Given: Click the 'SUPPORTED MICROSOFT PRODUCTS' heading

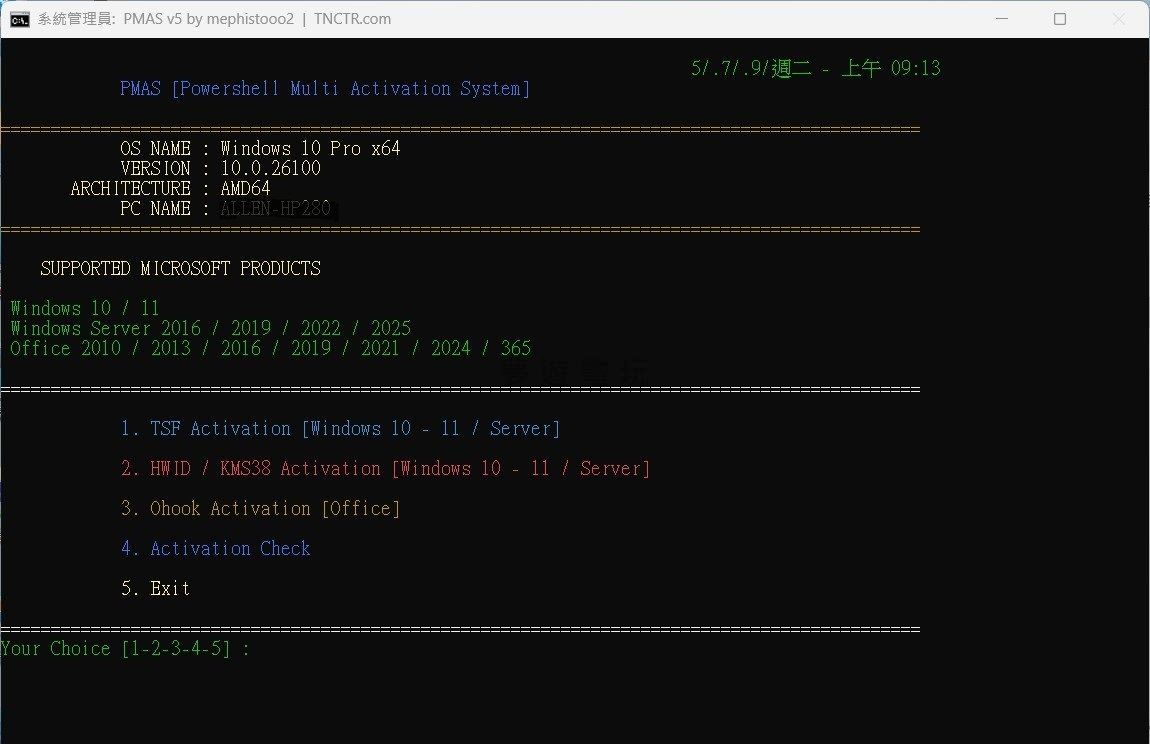Looking at the screenshot, I should (180, 269).
